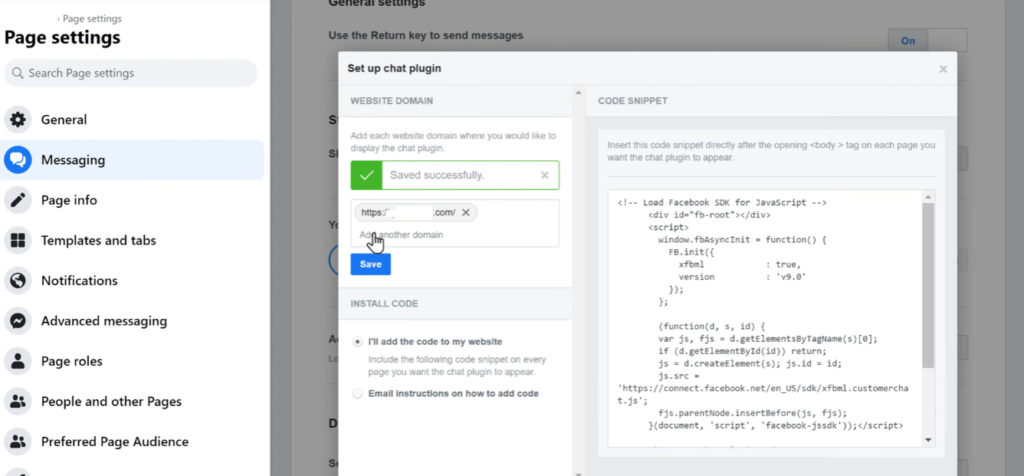Open People and other Pages item
This screenshot has width=1024, height=476.
point(132,402)
